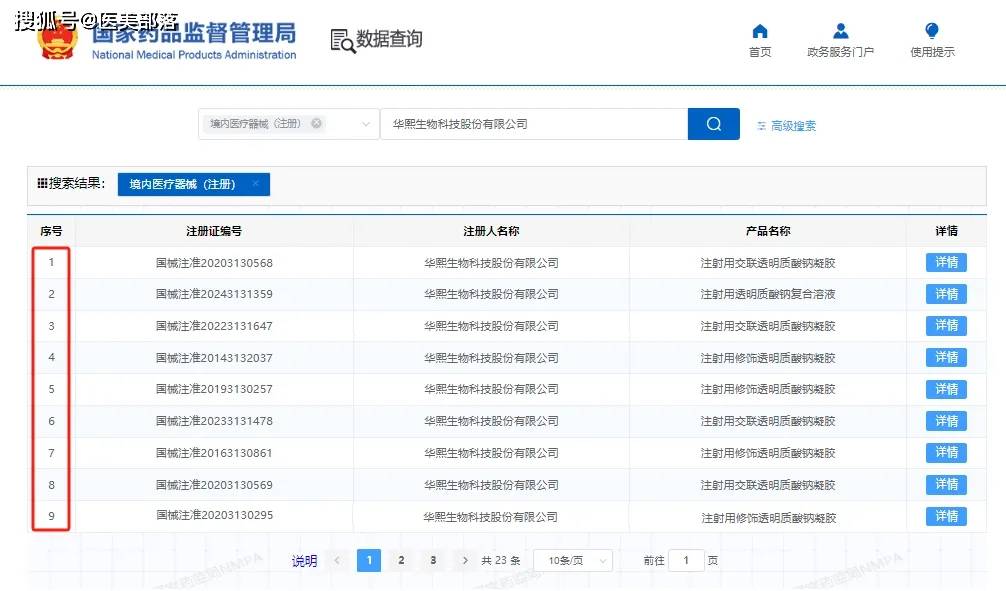The width and height of the screenshot is (1006, 591).
Task: Open 详情 for 国械注准20193130257
Action: (x=946, y=389)
